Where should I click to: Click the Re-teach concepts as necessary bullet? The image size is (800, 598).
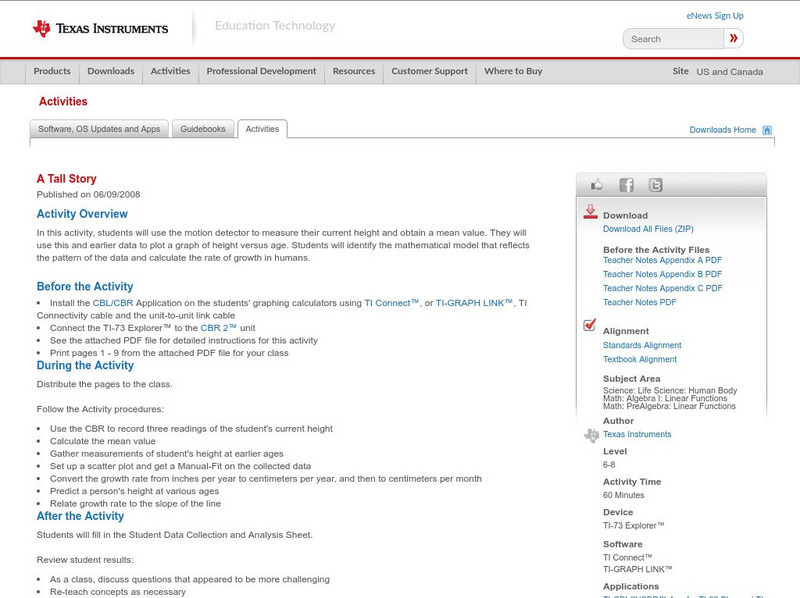point(118,592)
